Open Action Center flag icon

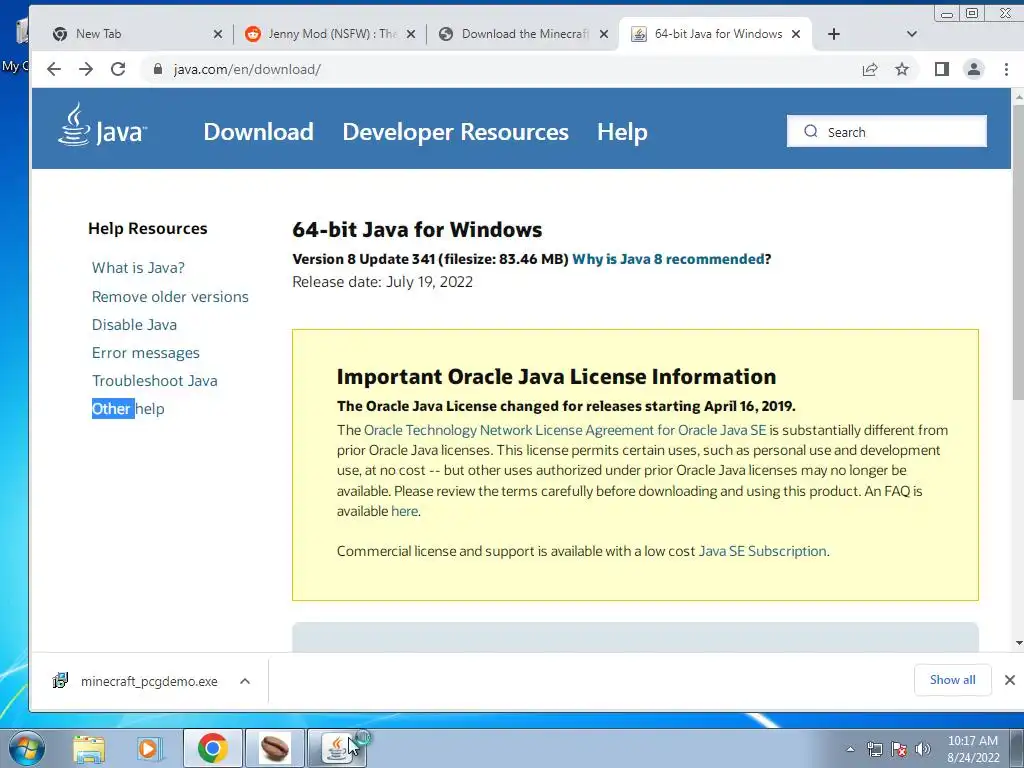coord(899,749)
